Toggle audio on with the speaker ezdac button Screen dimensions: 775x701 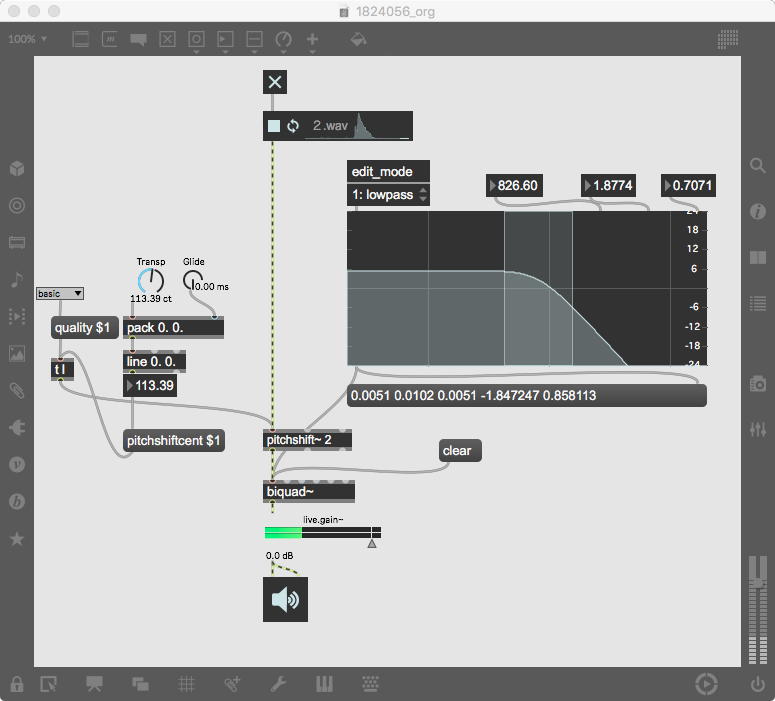pyautogui.click(x=285, y=599)
